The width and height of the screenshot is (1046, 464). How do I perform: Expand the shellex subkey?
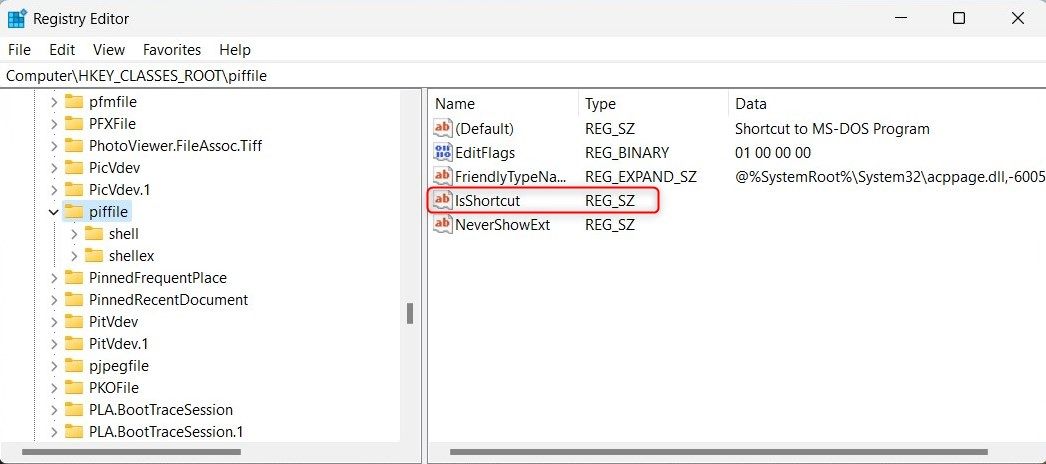74,256
